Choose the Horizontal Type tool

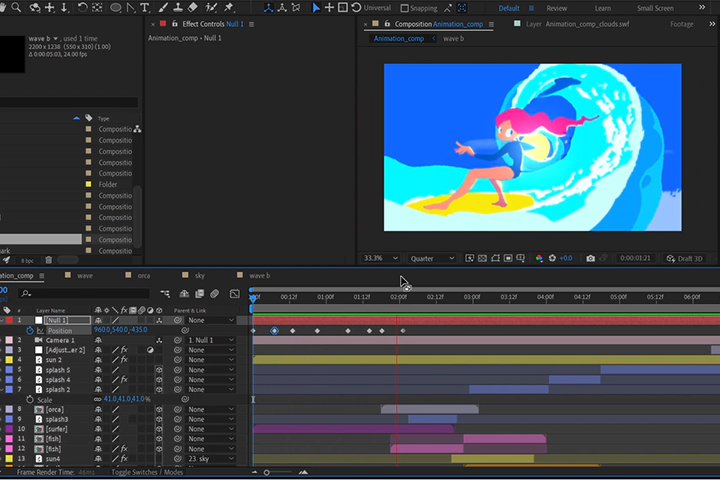(145, 7)
